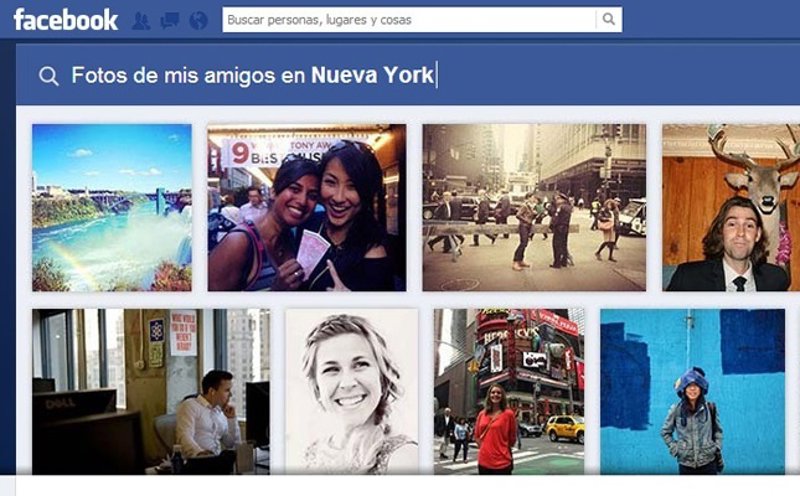Open the waterfall with rainbow photo
Image resolution: width=800 pixels, height=496 pixels.
(111, 207)
